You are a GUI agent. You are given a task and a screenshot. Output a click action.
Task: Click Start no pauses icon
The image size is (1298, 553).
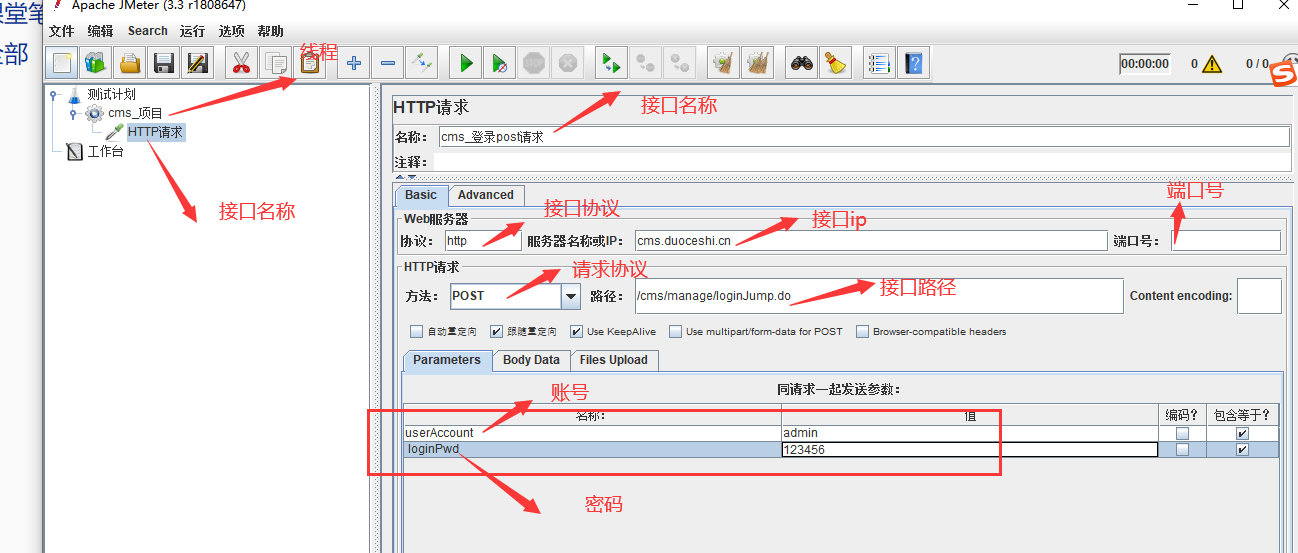pos(499,63)
